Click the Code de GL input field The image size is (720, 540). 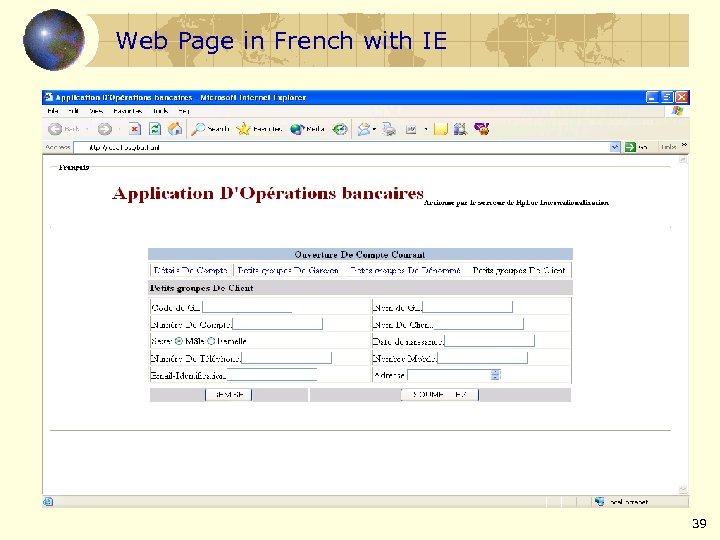click(x=247, y=307)
